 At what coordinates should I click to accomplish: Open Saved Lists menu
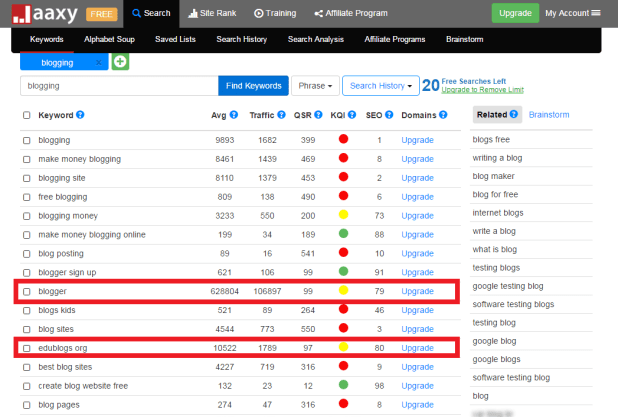[x=175, y=39]
